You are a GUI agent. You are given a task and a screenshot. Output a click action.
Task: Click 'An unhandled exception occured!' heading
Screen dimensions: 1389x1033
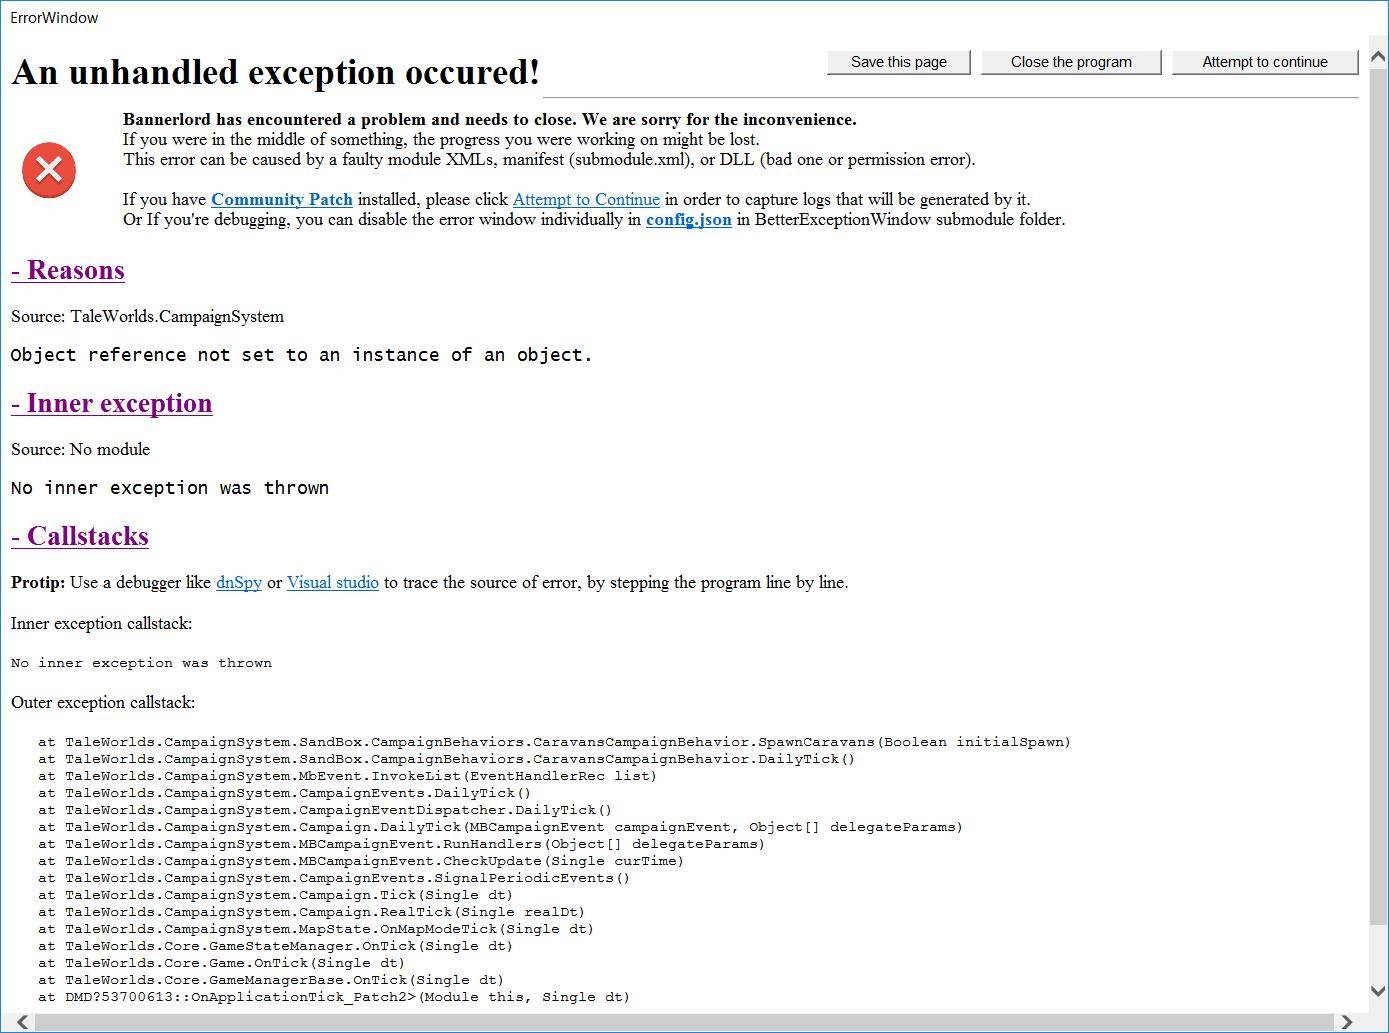[276, 72]
